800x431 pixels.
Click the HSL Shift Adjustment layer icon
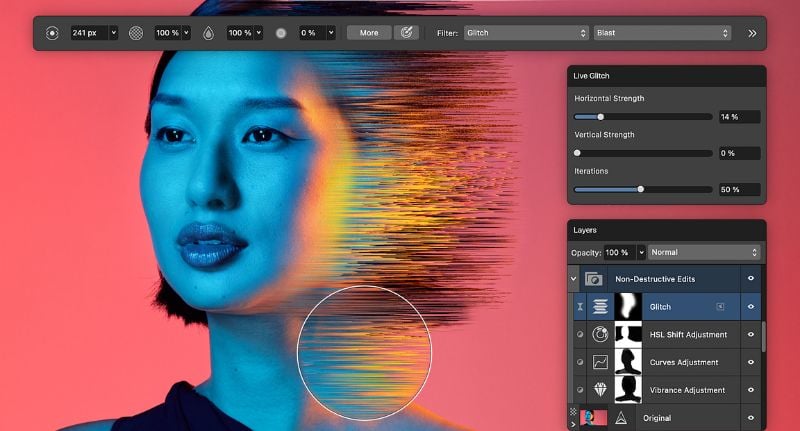[601, 334]
